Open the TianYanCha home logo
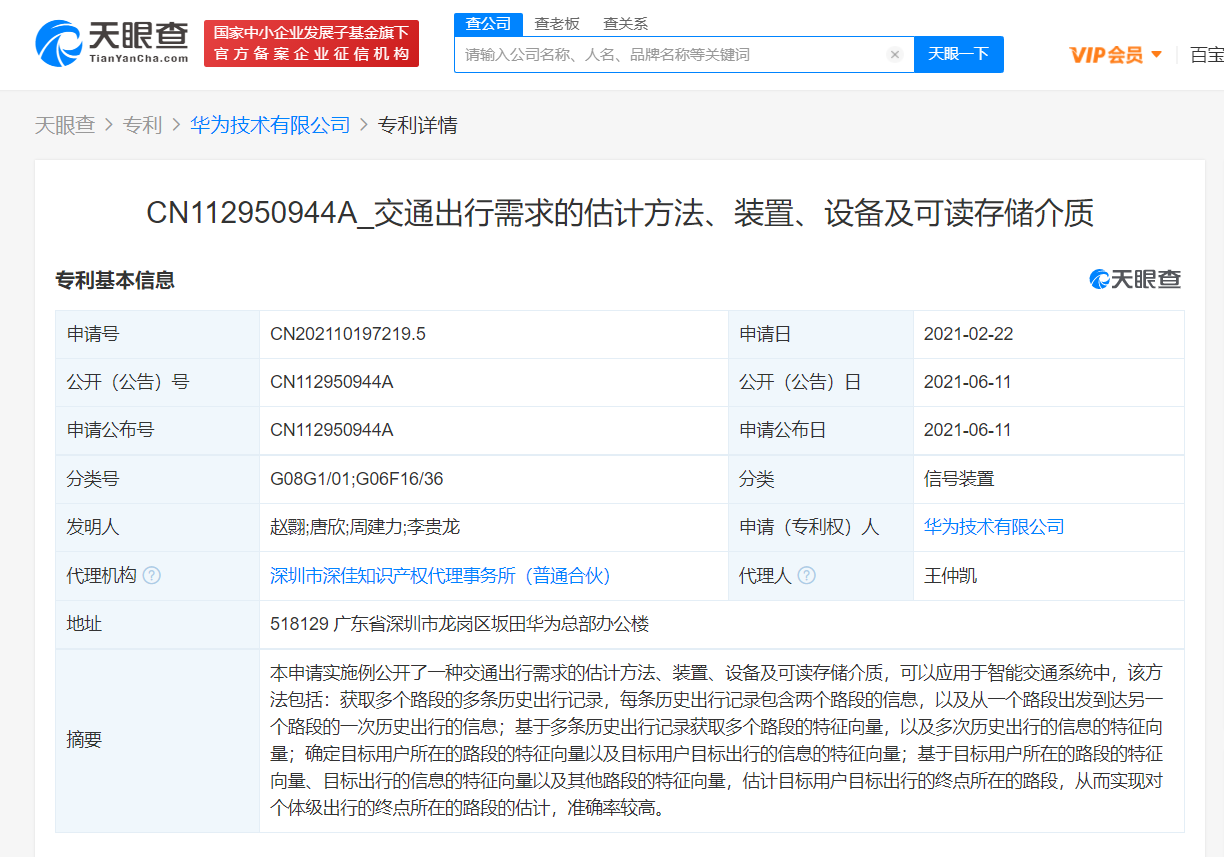1224x857 pixels. pos(112,42)
